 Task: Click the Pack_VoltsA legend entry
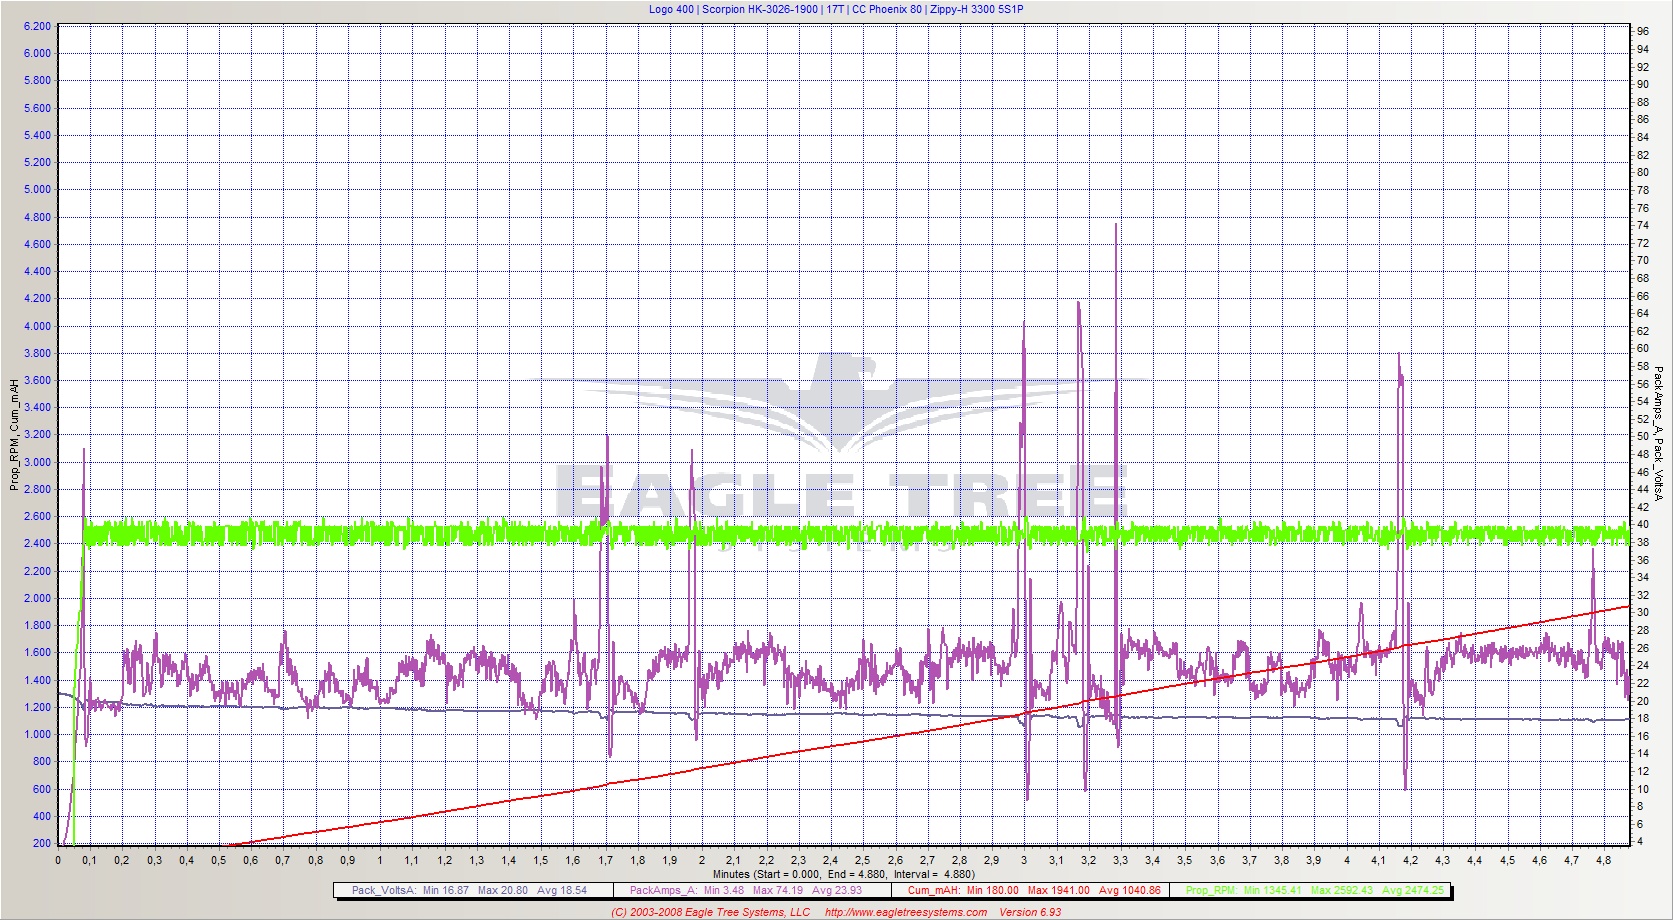[470, 890]
